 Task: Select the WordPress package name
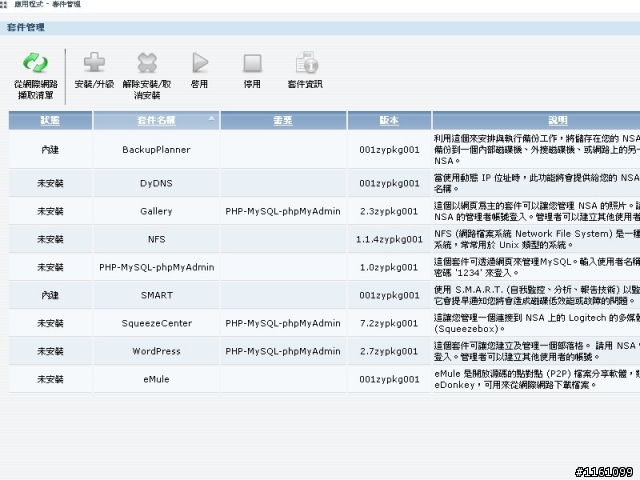pyautogui.click(x=156, y=351)
